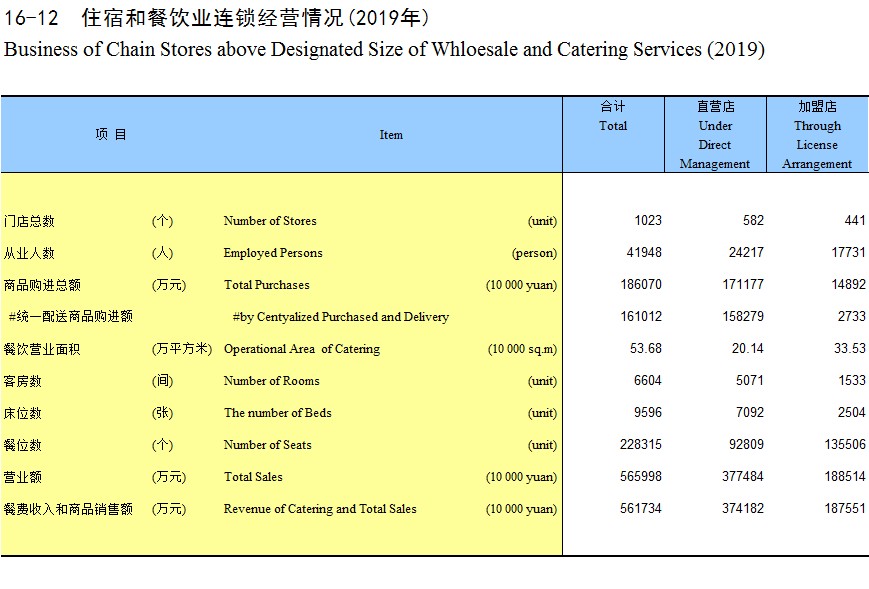Click the '项 目' column header
Screen dimensions: 869x589
tap(111, 135)
